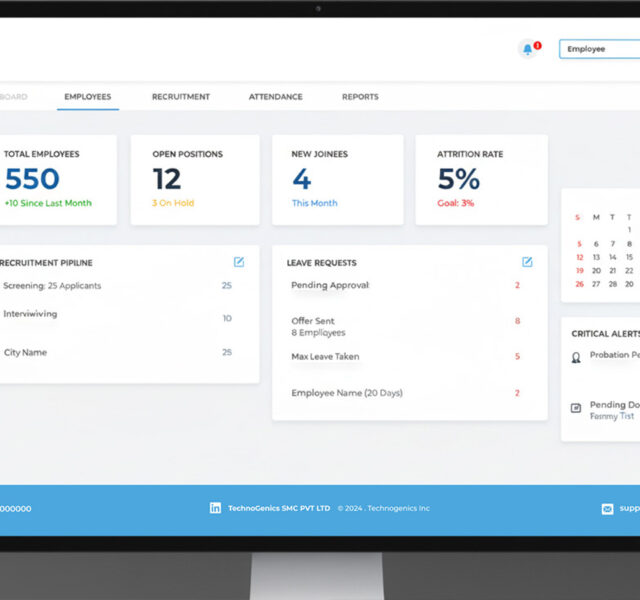Screen dimensions: 640x600
Task: Click the 'This Month' new joinees link
Action: click(314, 203)
